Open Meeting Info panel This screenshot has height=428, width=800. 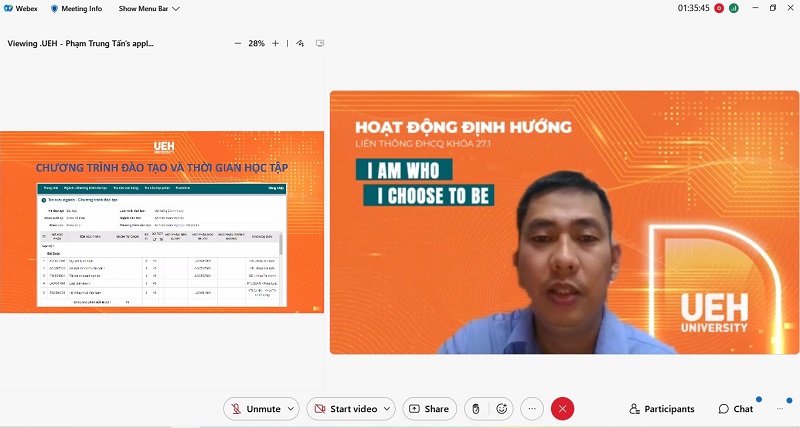(x=76, y=9)
